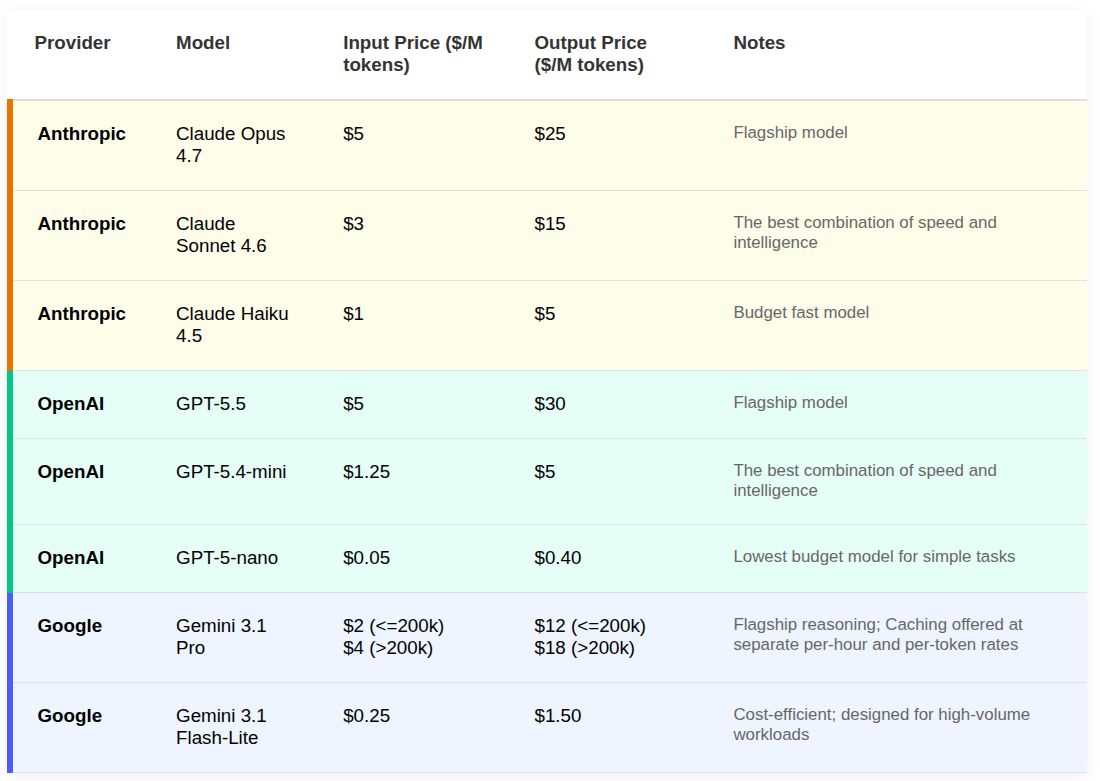Select the Claude Opus 4.7 model cell
This screenshot has height=781, width=1100.
(231, 145)
